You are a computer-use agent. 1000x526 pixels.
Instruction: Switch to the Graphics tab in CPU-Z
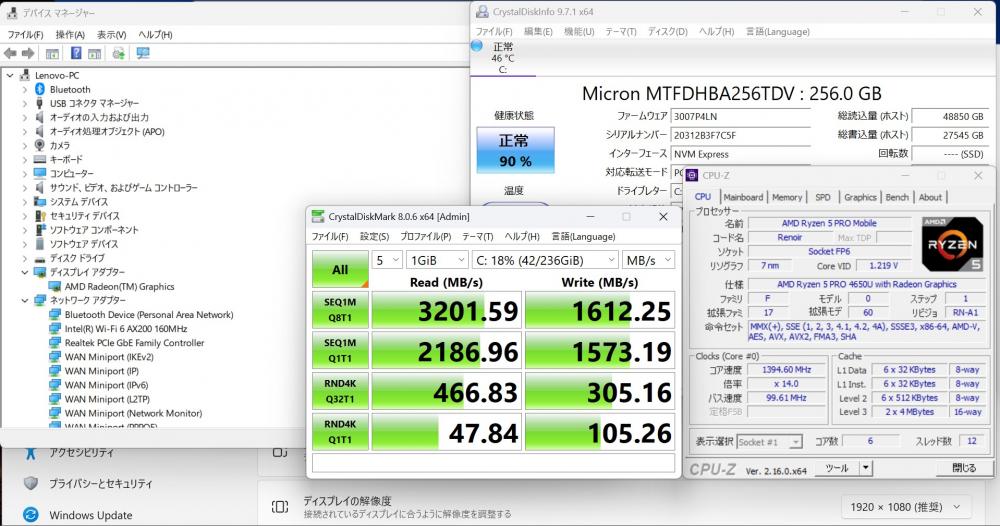[x=860, y=197]
